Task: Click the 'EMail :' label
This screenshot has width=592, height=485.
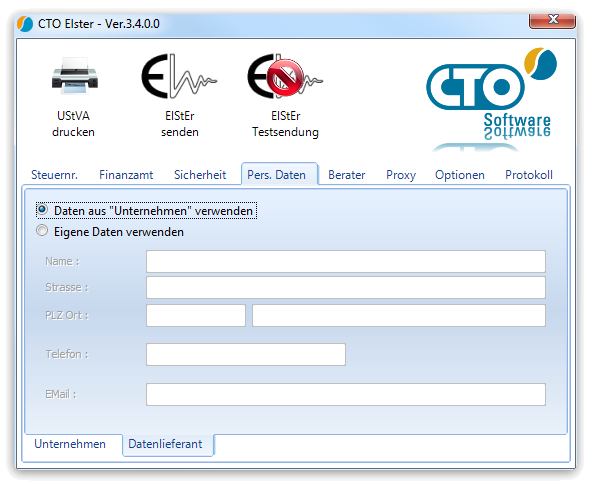Action: (61, 394)
